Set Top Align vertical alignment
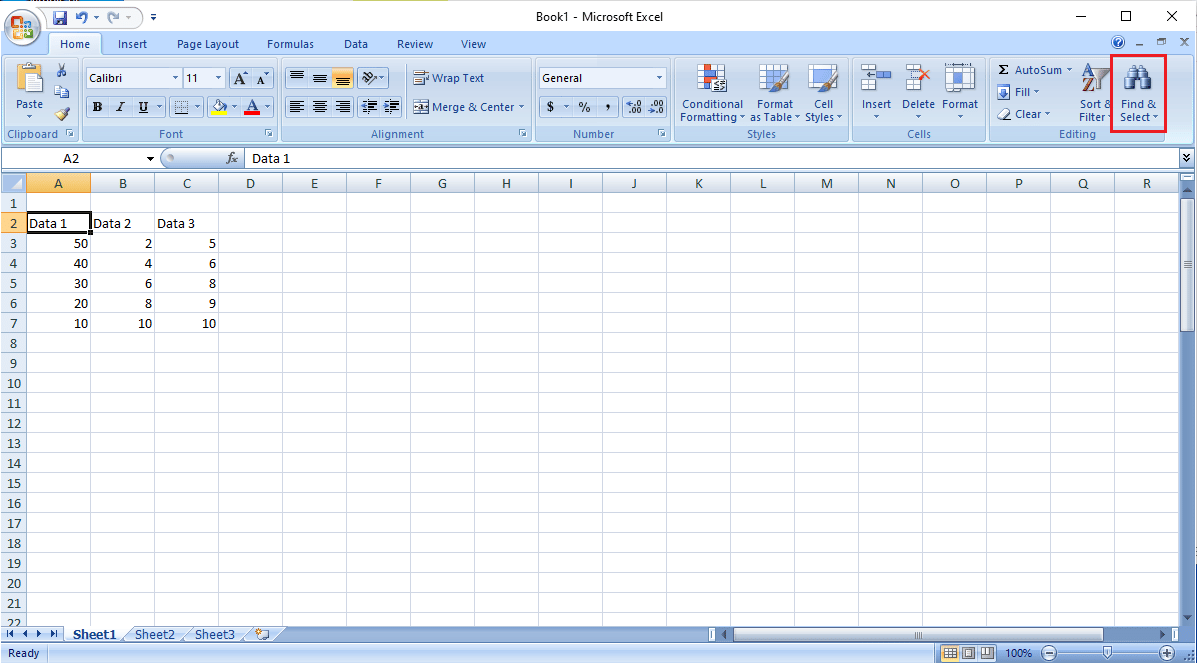This screenshot has width=1197, height=663. (x=297, y=78)
